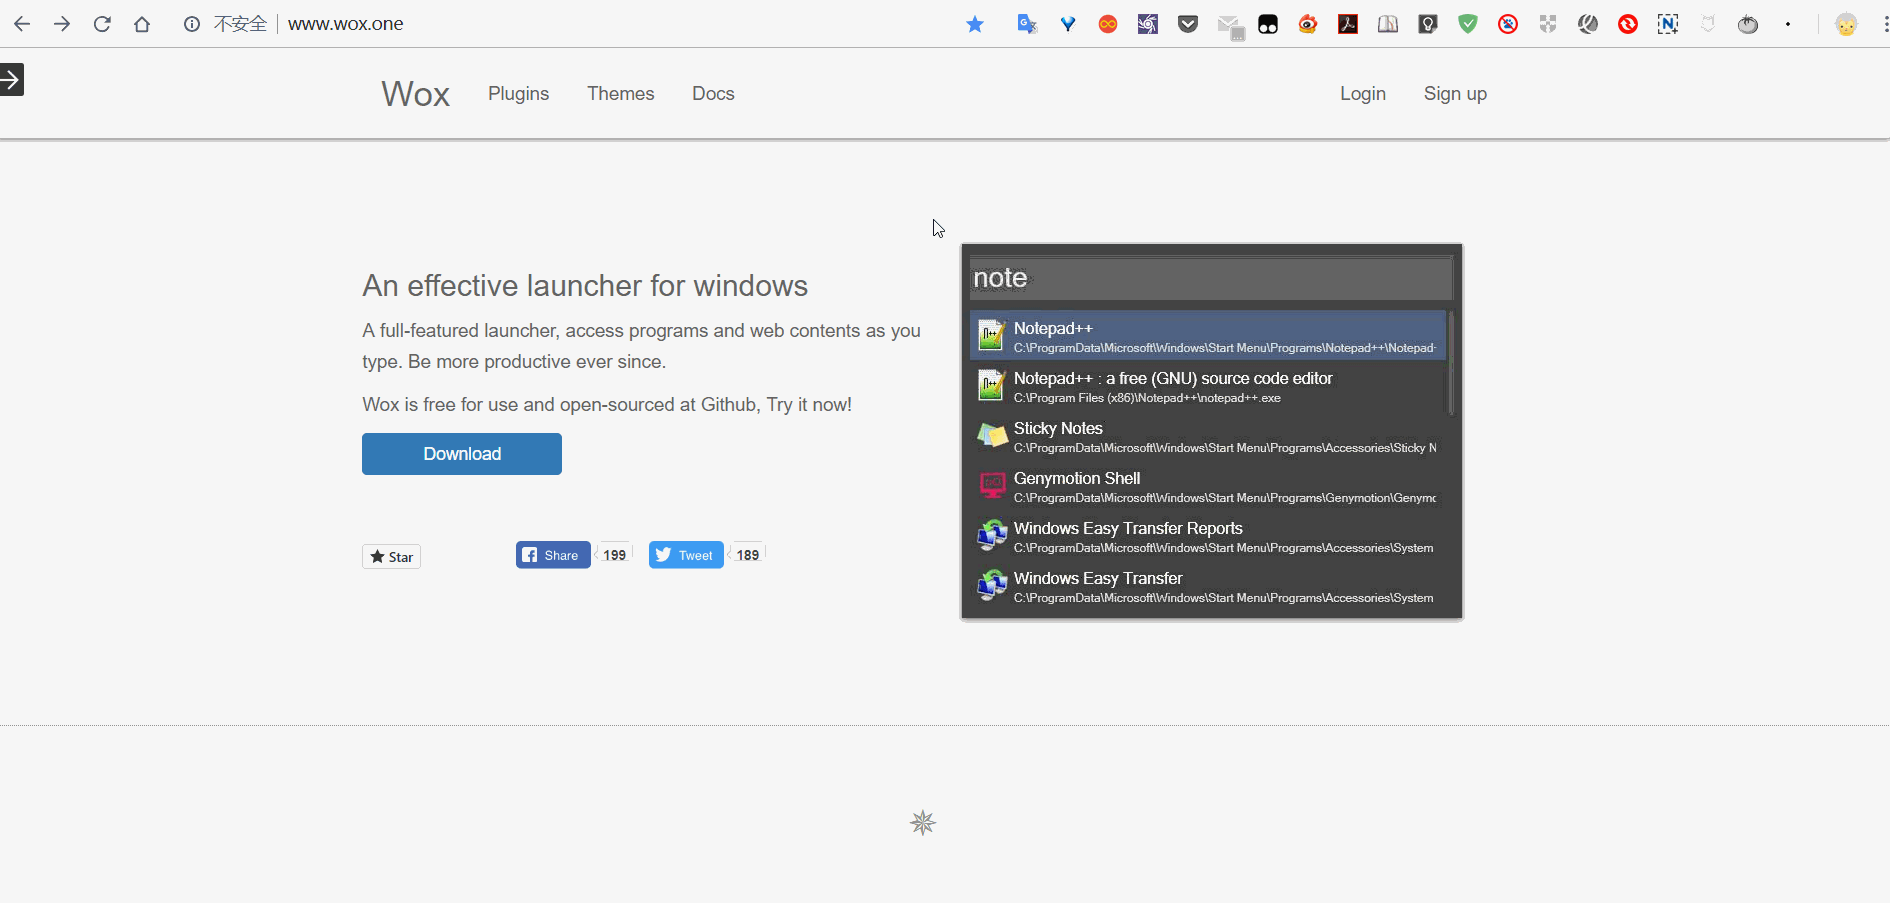The height and width of the screenshot is (903, 1890).
Task: Click the green shield extension icon
Action: pyautogui.click(x=1468, y=24)
